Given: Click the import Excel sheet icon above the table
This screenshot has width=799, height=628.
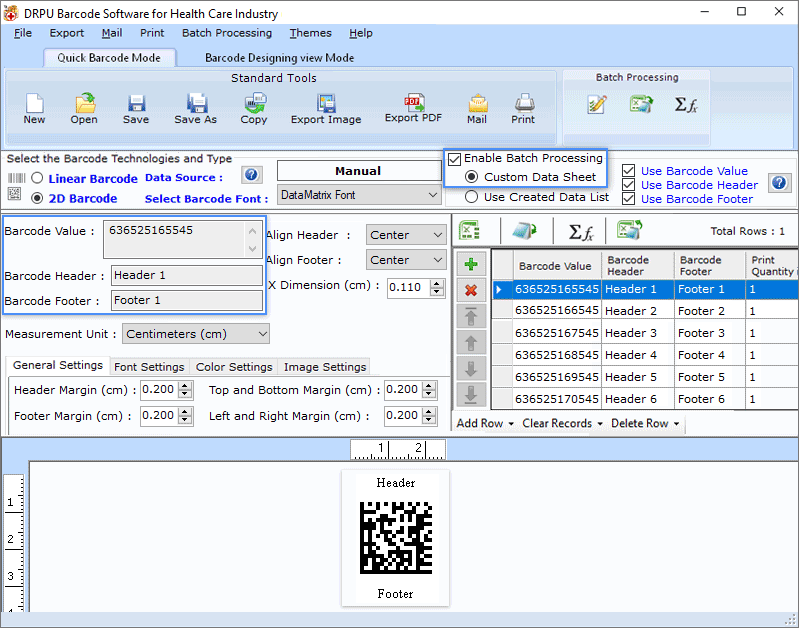Looking at the screenshot, I should coord(469,230).
